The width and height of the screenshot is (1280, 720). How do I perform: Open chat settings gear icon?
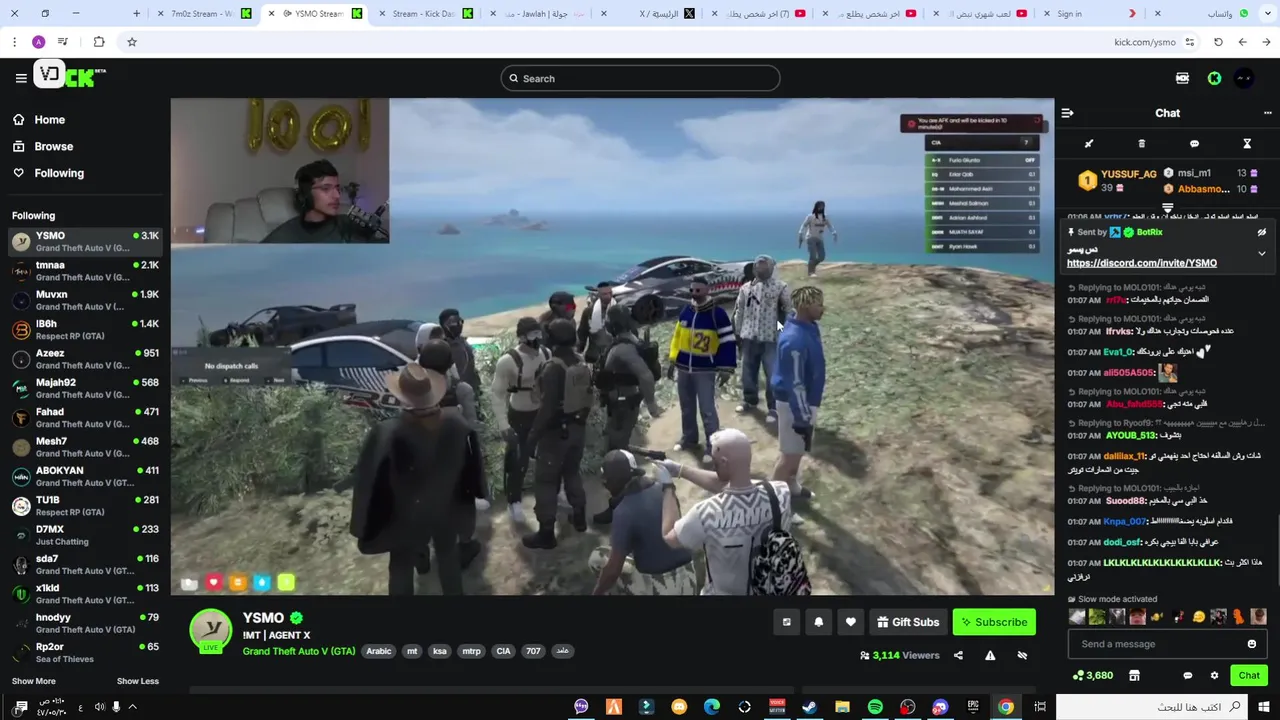[1214, 676]
